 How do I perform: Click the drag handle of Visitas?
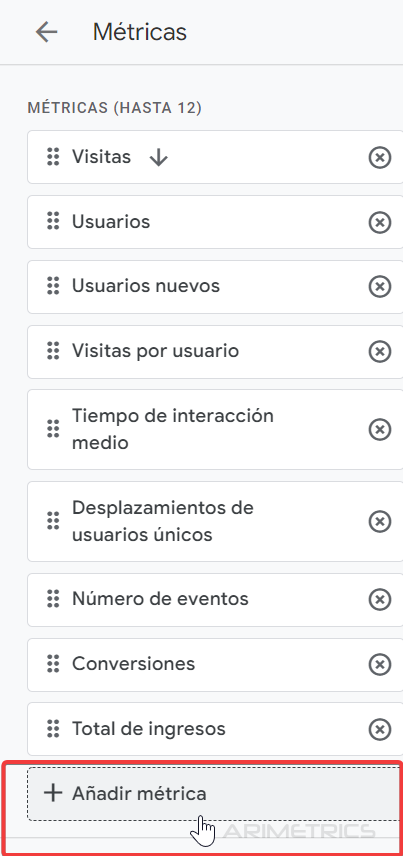coord(53,157)
